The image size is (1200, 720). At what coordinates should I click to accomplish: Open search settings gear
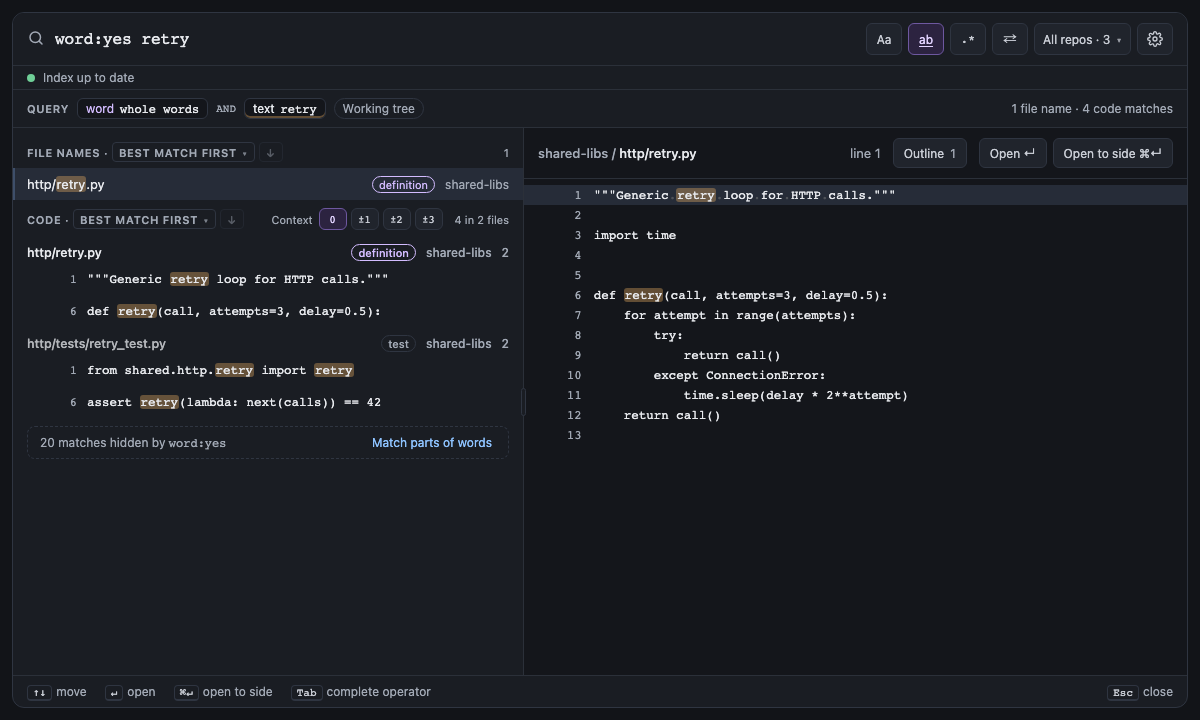coord(1155,39)
